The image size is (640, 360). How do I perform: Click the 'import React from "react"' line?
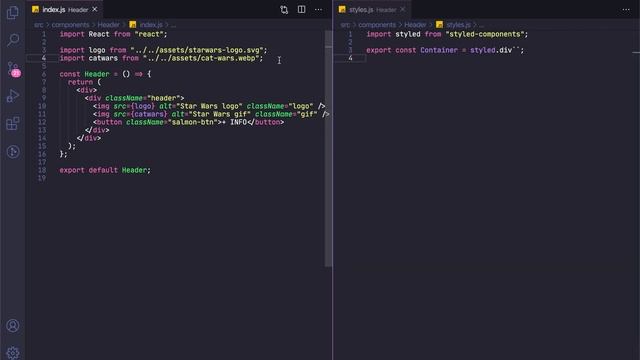click(113, 34)
